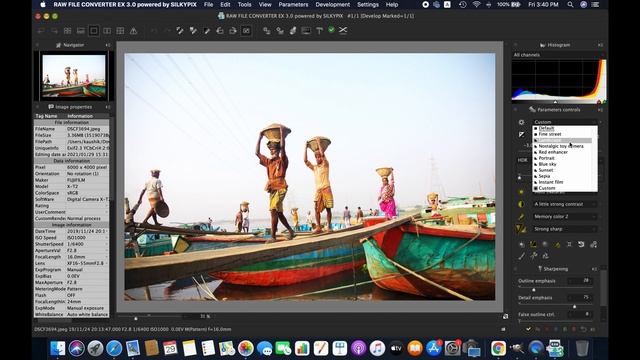Click the Detail emphasis value field 75
Viewport: 640px width, 360px height.
pyautogui.click(x=580, y=298)
